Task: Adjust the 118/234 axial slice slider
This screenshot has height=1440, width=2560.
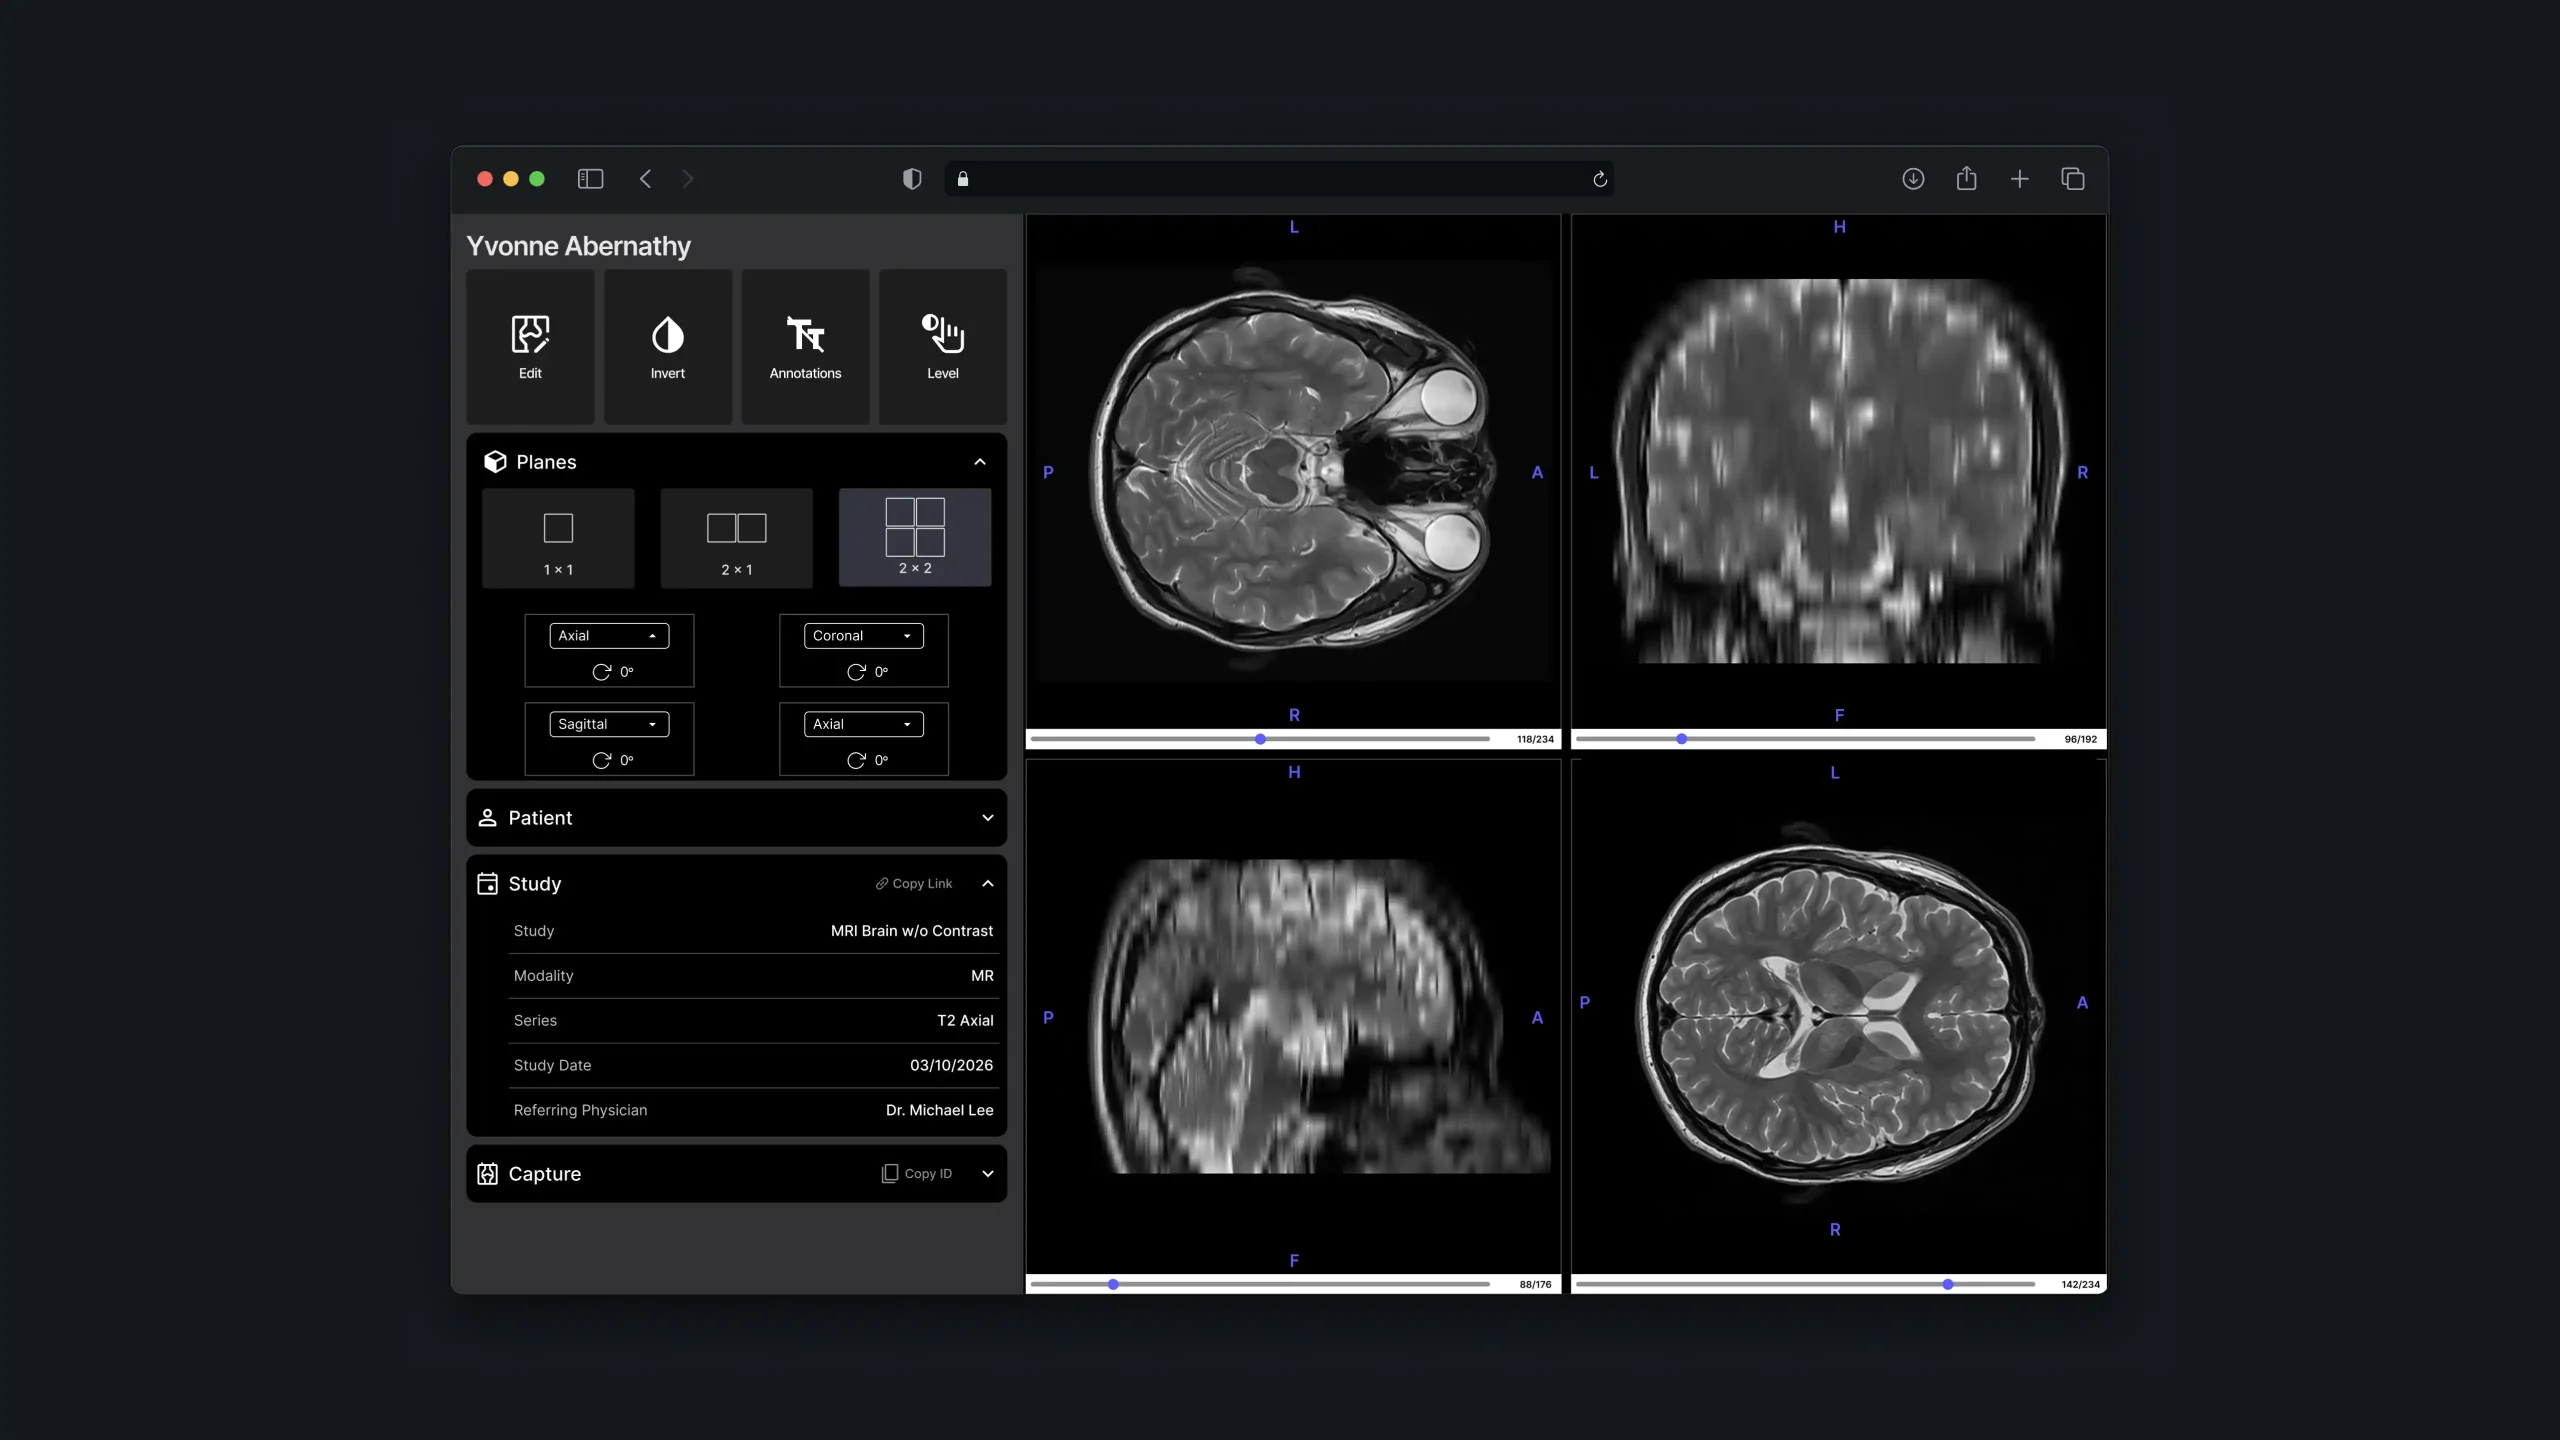Action: click(1260, 739)
